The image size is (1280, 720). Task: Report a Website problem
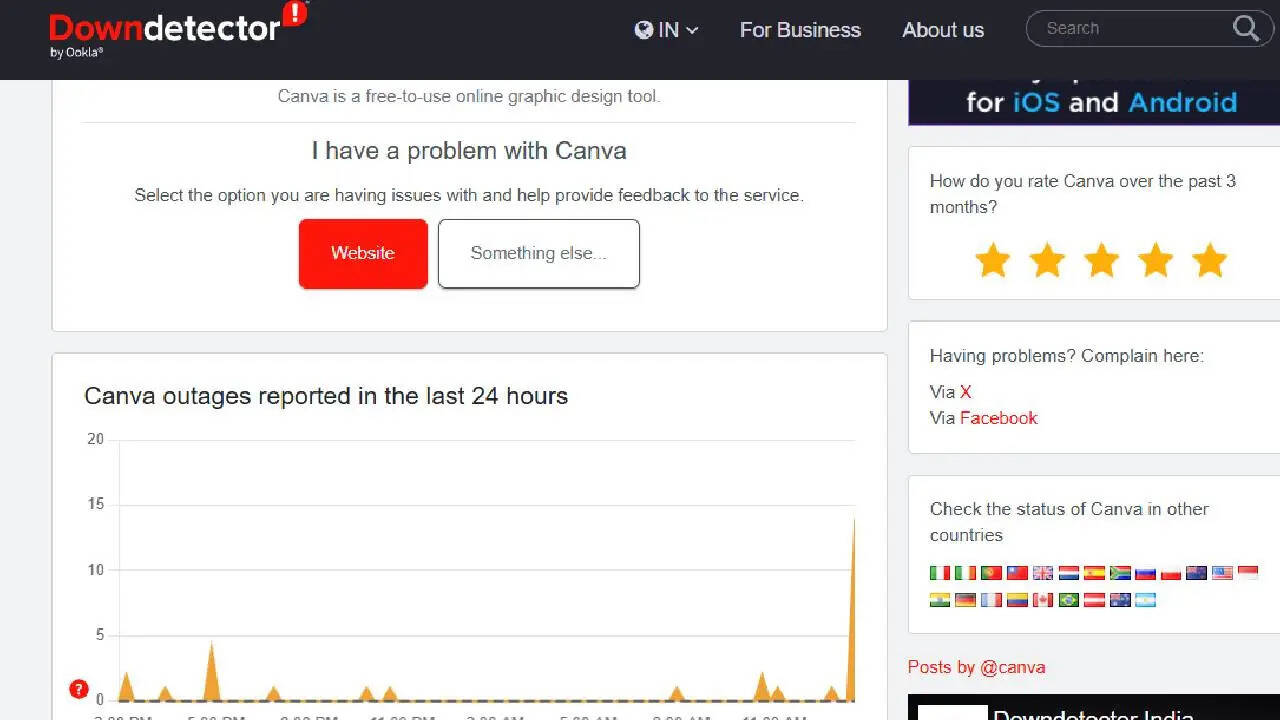[x=363, y=254]
